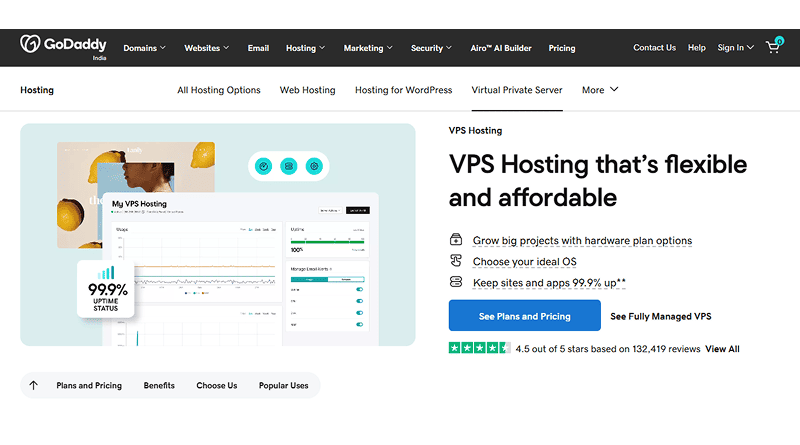Switch to All Hosting Options tab

219,90
